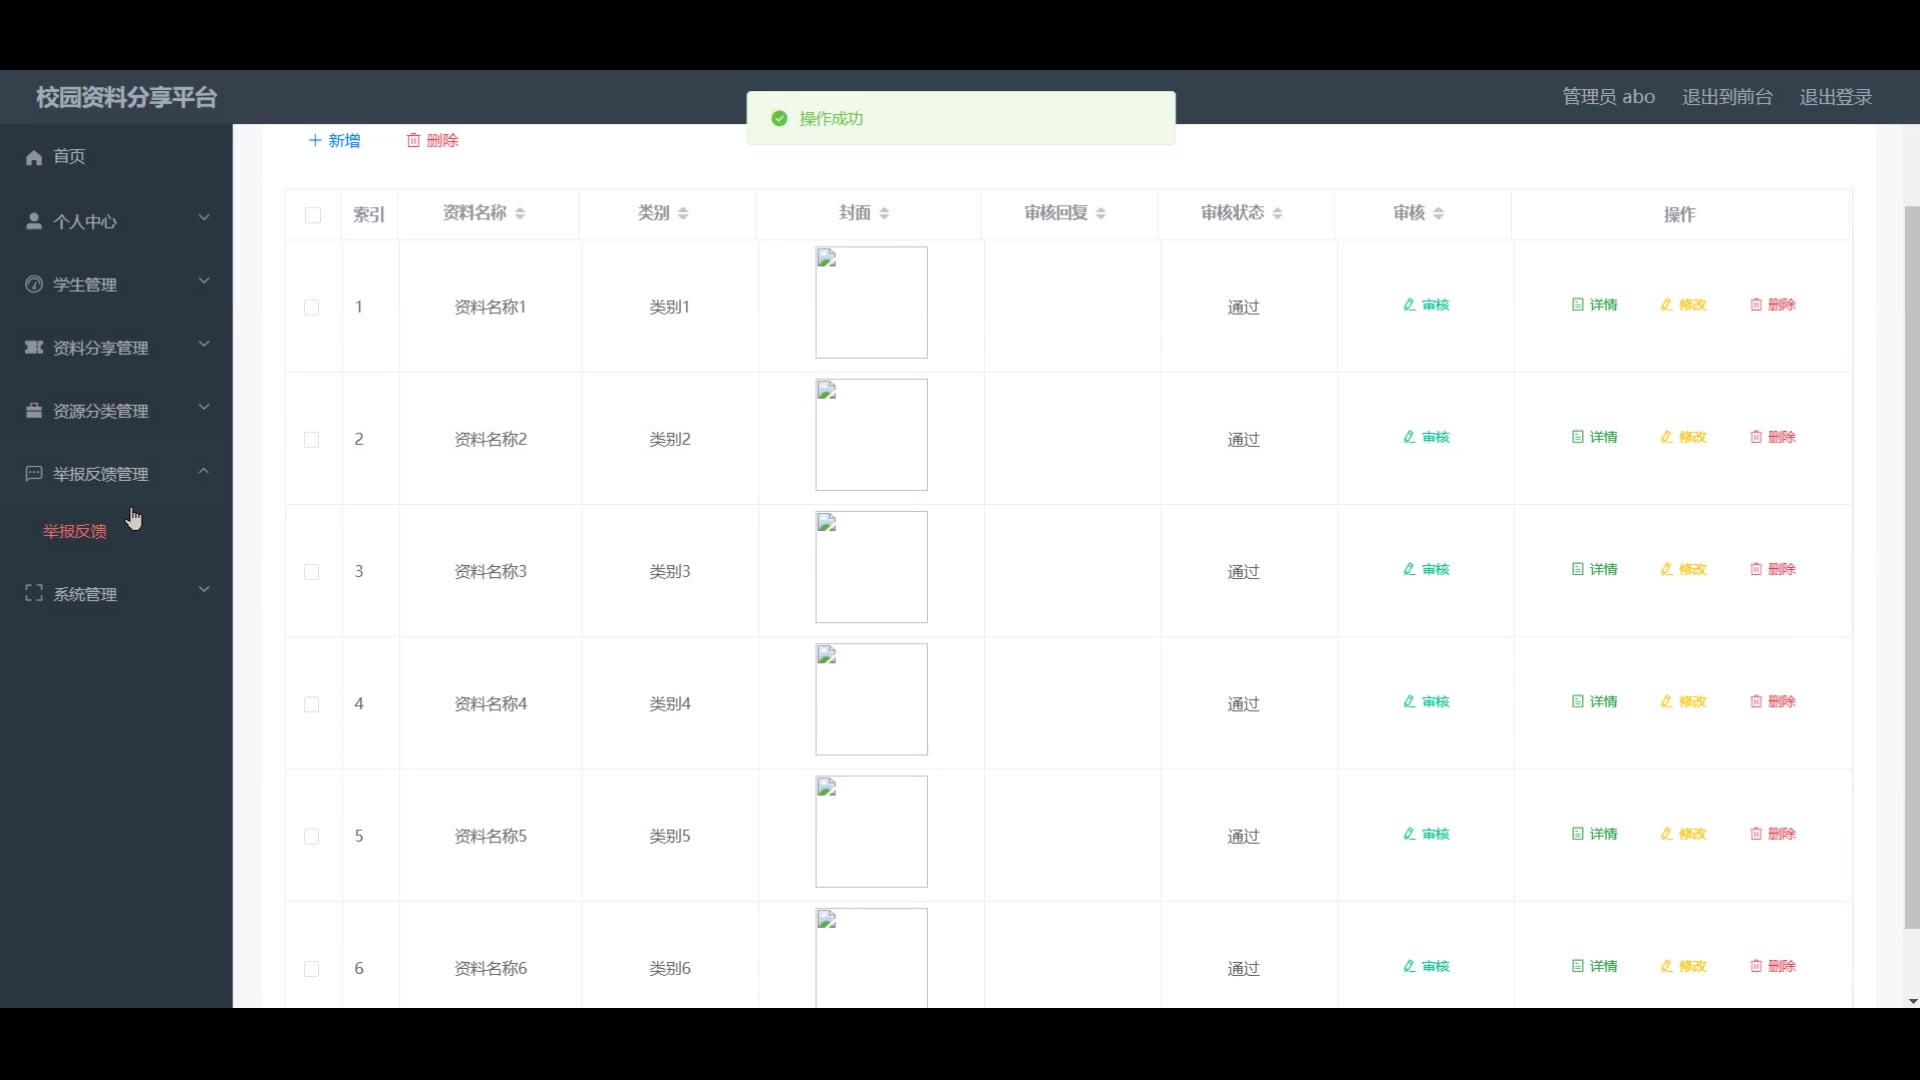Click the chat icon for 举报反馈管理
The image size is (1920, 1080).
point(34,473)
